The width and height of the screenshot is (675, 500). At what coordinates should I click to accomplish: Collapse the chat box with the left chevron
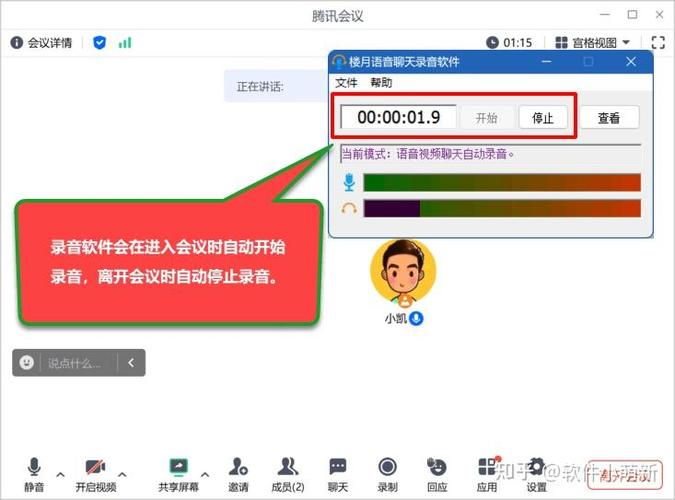point(131,363)
